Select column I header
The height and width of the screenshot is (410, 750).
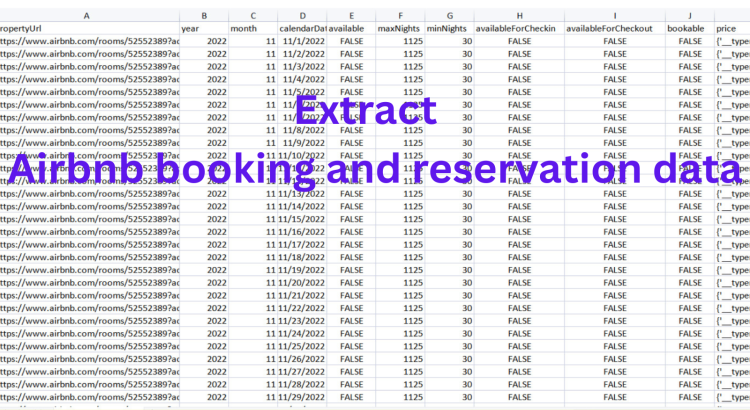(615, 16)
